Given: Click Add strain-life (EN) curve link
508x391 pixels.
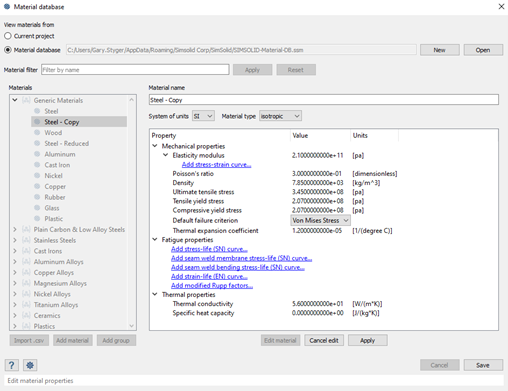Looking at the screenshot, I should tap(209, 276).
